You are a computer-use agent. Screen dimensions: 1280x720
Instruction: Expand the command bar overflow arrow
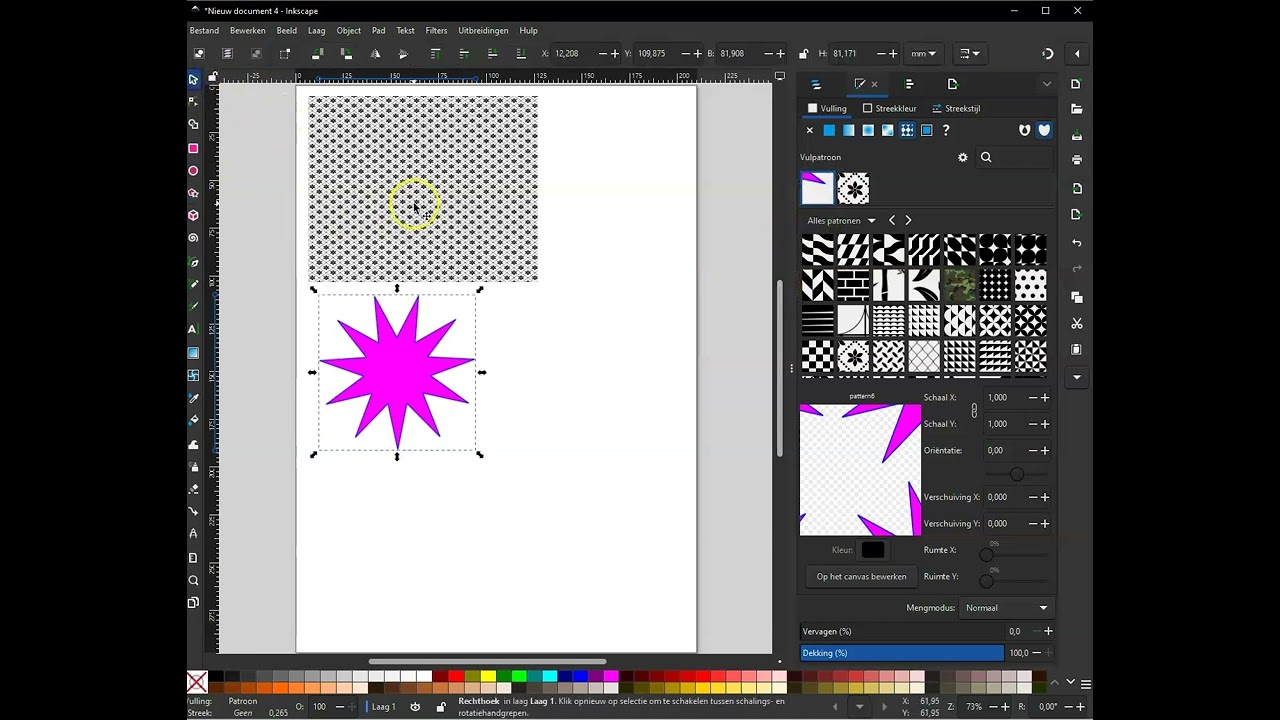pyautogui.click(x=1076, y=378)
